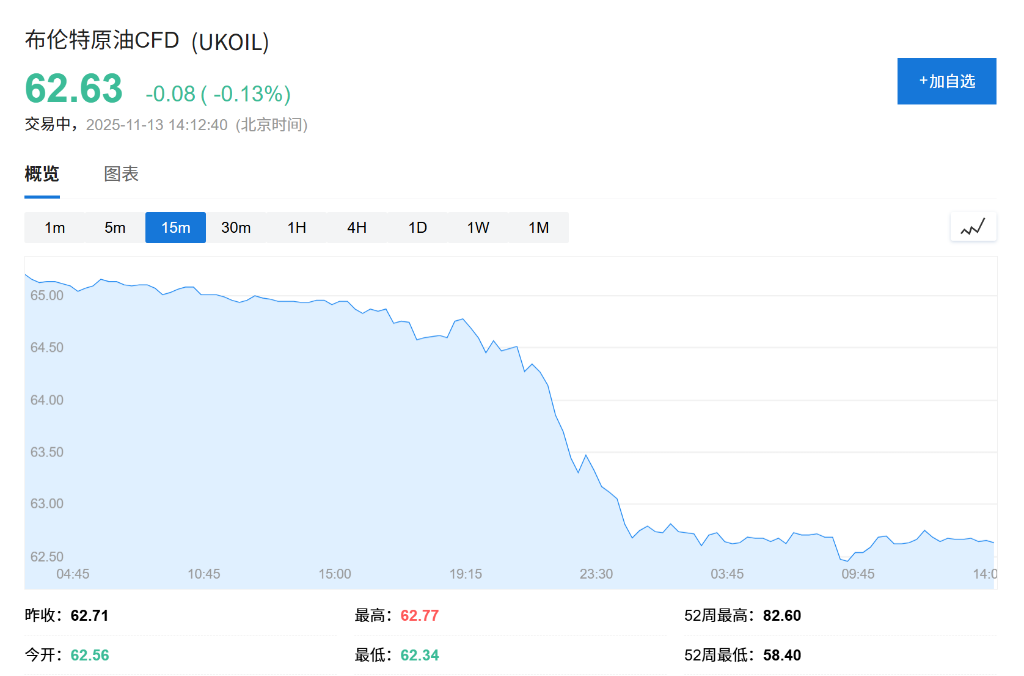
Task: Select the 5m timeframe
Action: [115, 227]
